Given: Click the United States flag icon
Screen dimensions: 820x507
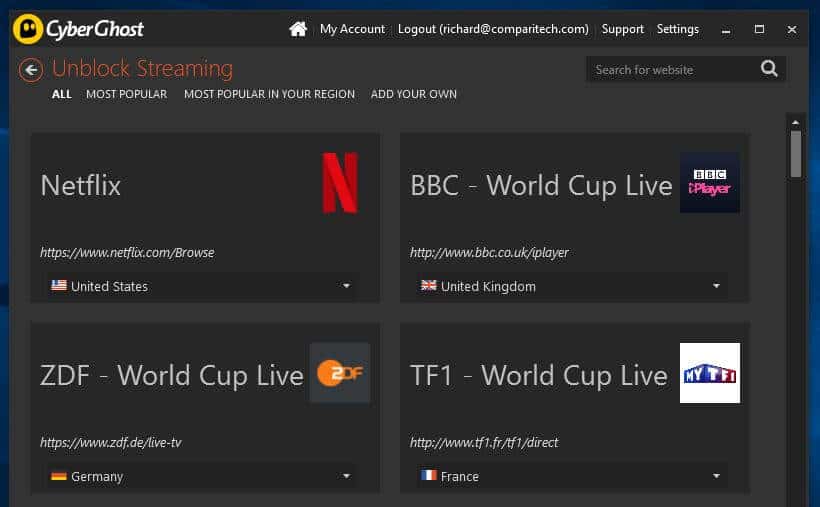Looking at the screenshot, I should pos(59,285).
